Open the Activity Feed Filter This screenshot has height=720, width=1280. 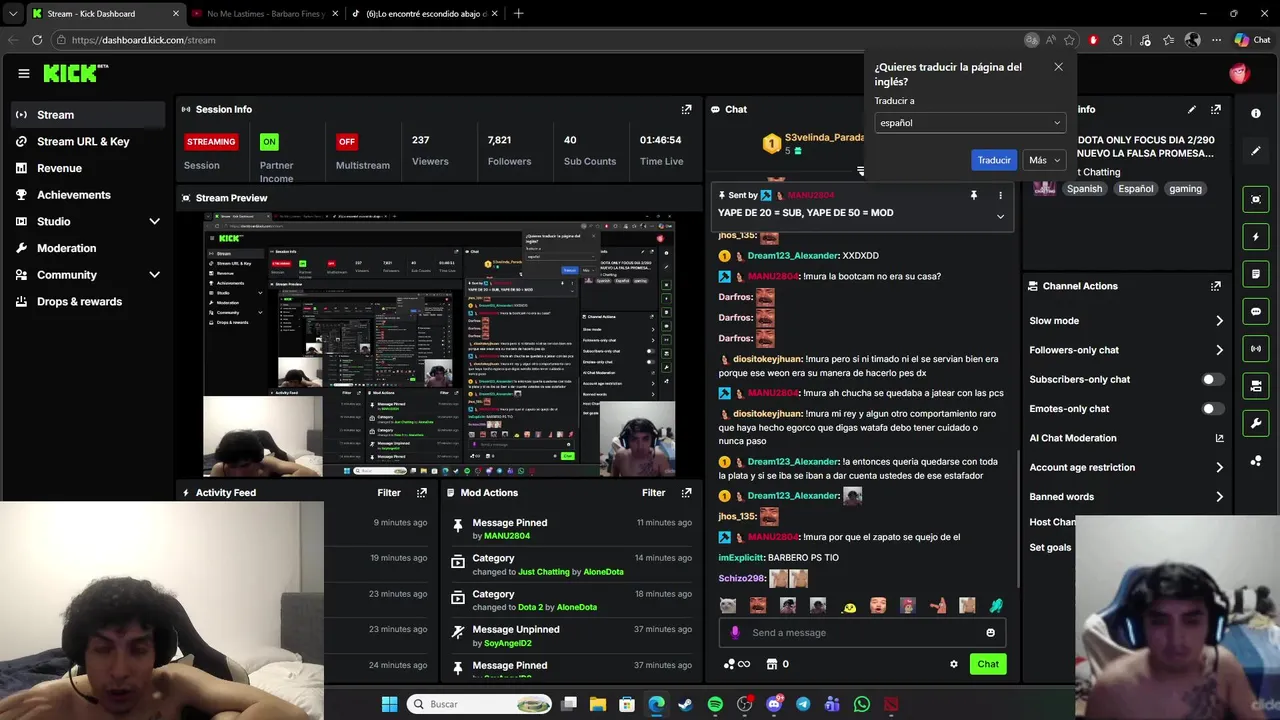coord(389,493)
